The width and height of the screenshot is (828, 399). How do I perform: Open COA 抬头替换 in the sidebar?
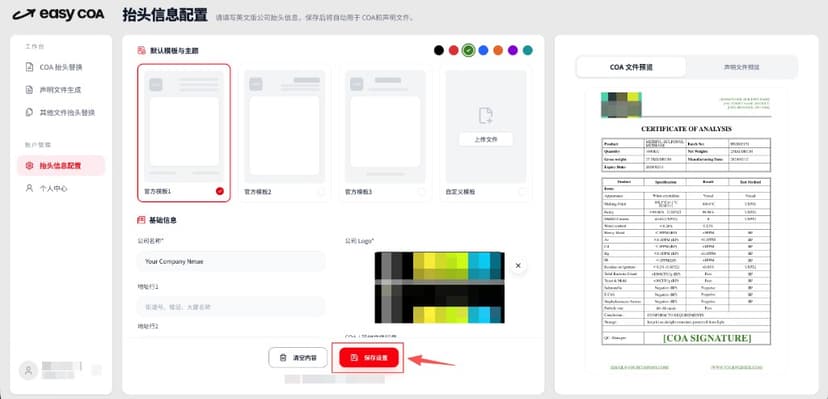pyautogui.click(x=61, y=68)
